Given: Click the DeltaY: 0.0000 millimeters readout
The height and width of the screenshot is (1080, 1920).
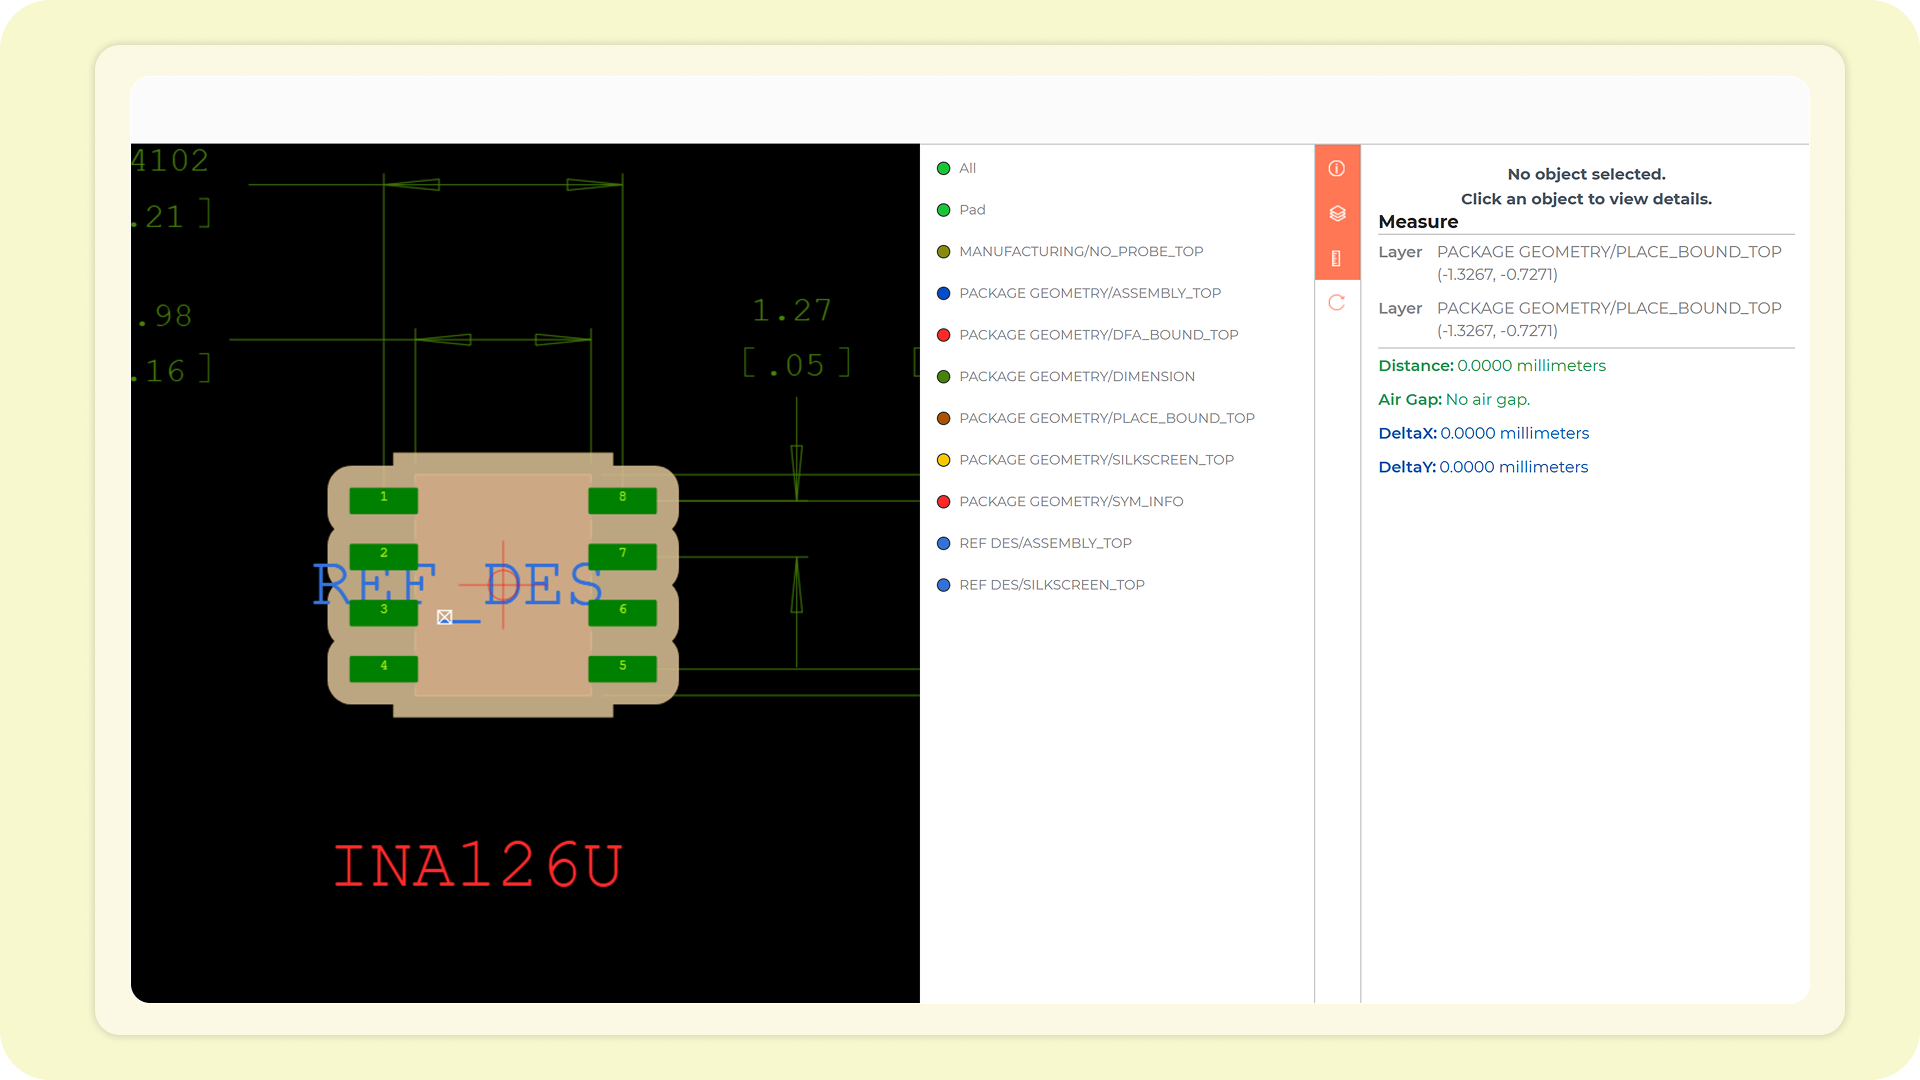Looking at the screenshot, I should click(x=1483, y=467).
